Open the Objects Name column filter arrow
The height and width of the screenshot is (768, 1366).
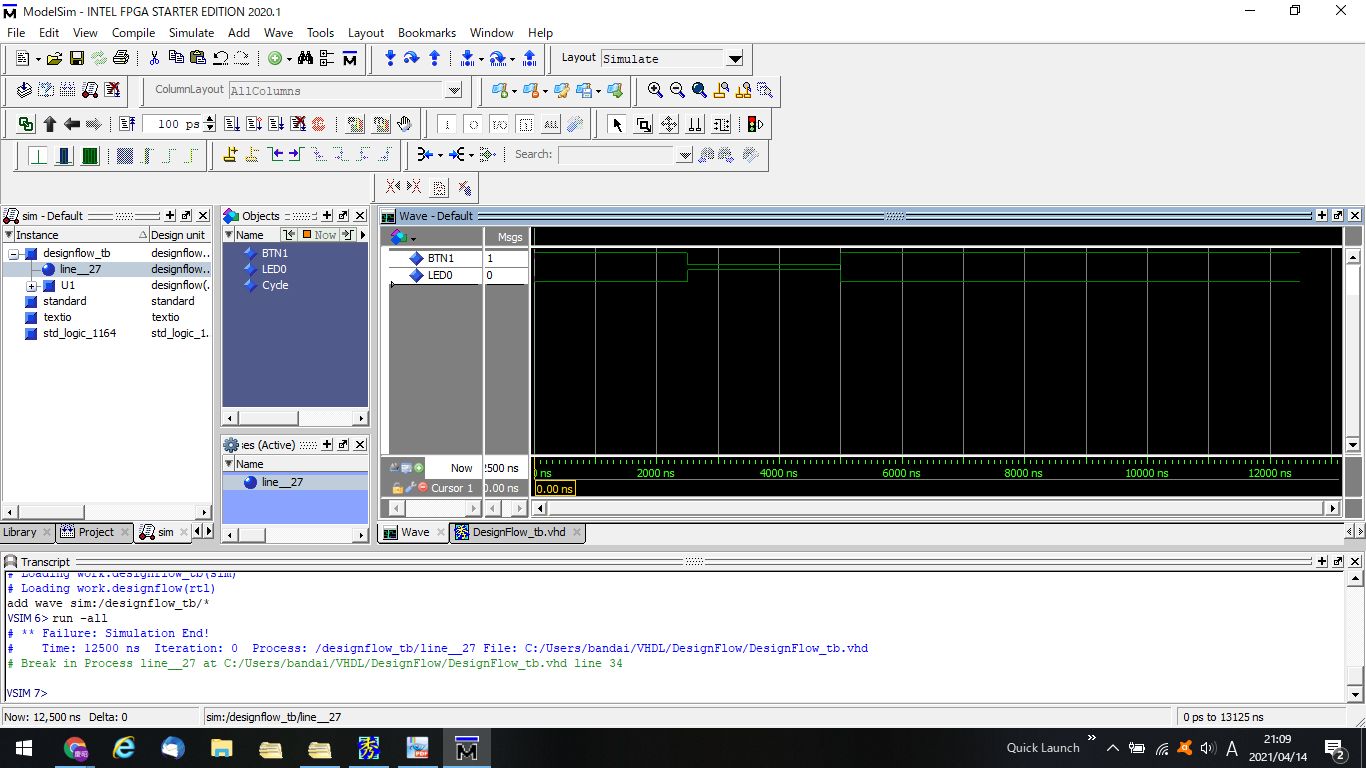click(228, 235)
